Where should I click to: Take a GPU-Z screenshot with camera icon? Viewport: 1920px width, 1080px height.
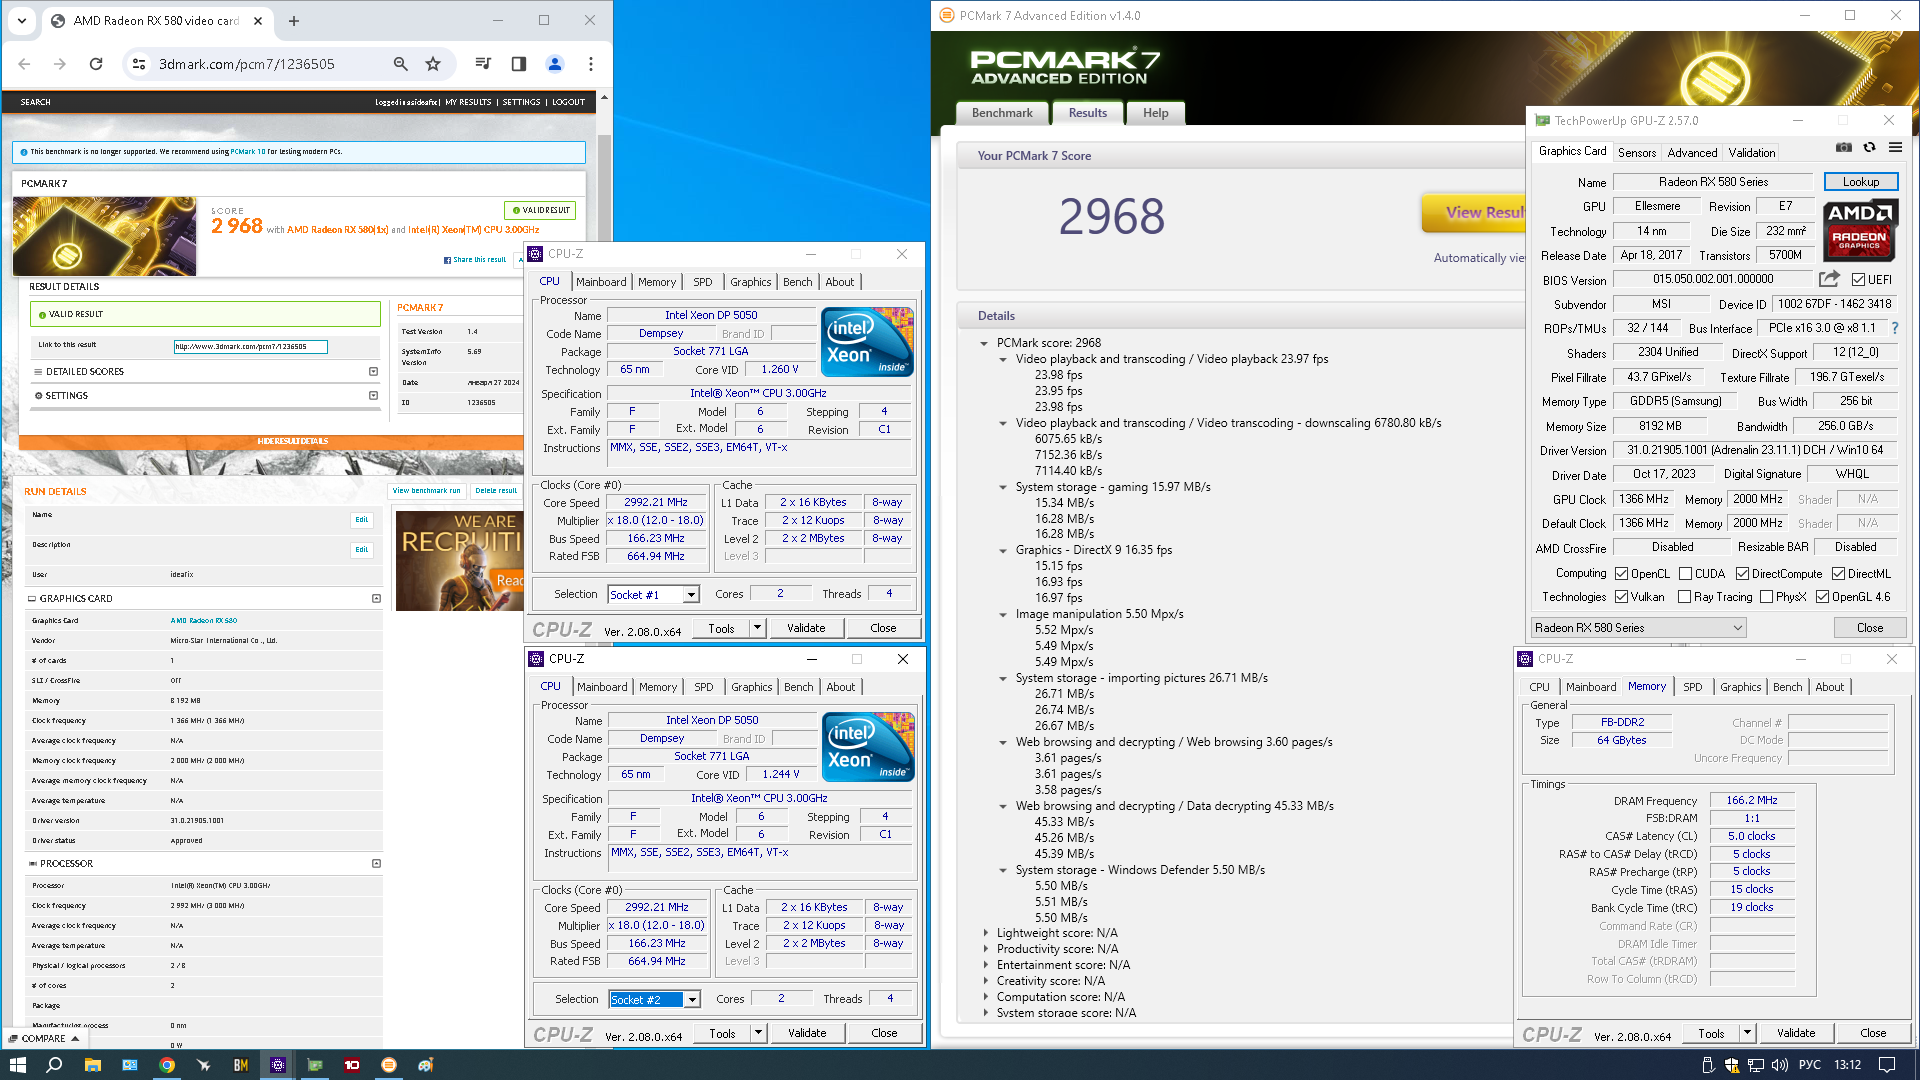[x=1843, y=148]
